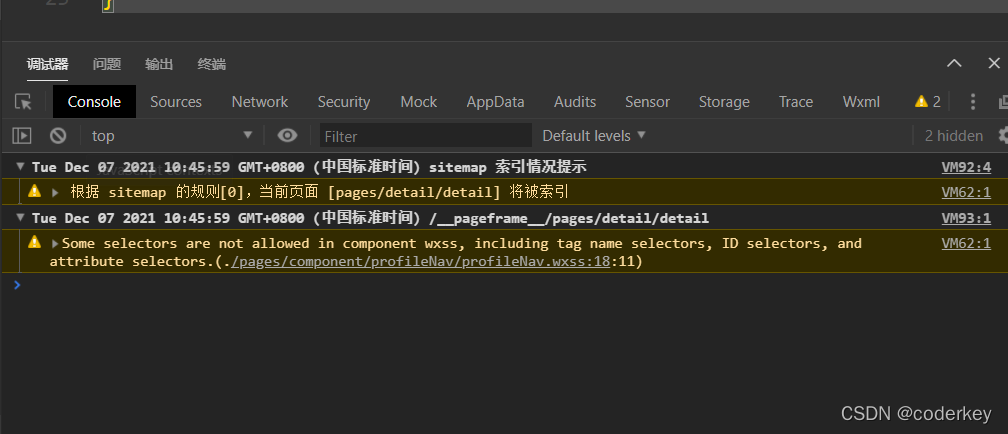Click the warning count badge showing 2
Viewport: 1008px width, 434px height.
[928, 102]
